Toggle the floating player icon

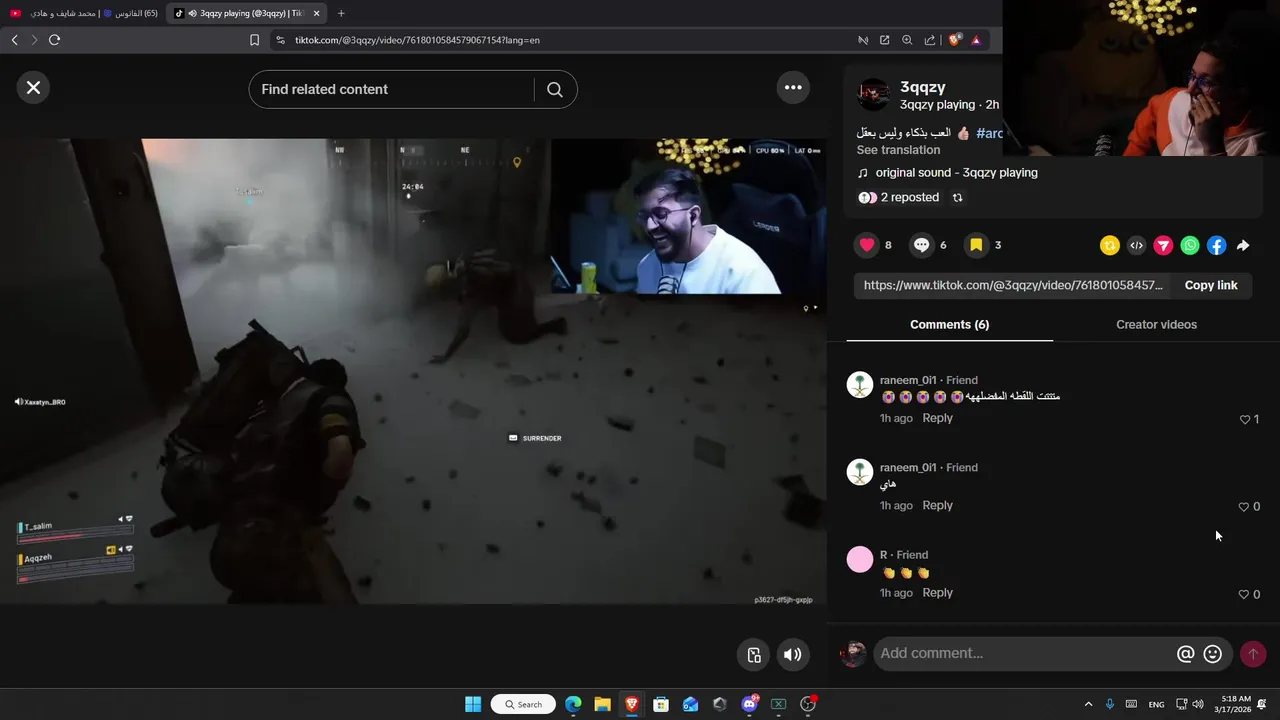pyautogui.click(x=754, y=655)
